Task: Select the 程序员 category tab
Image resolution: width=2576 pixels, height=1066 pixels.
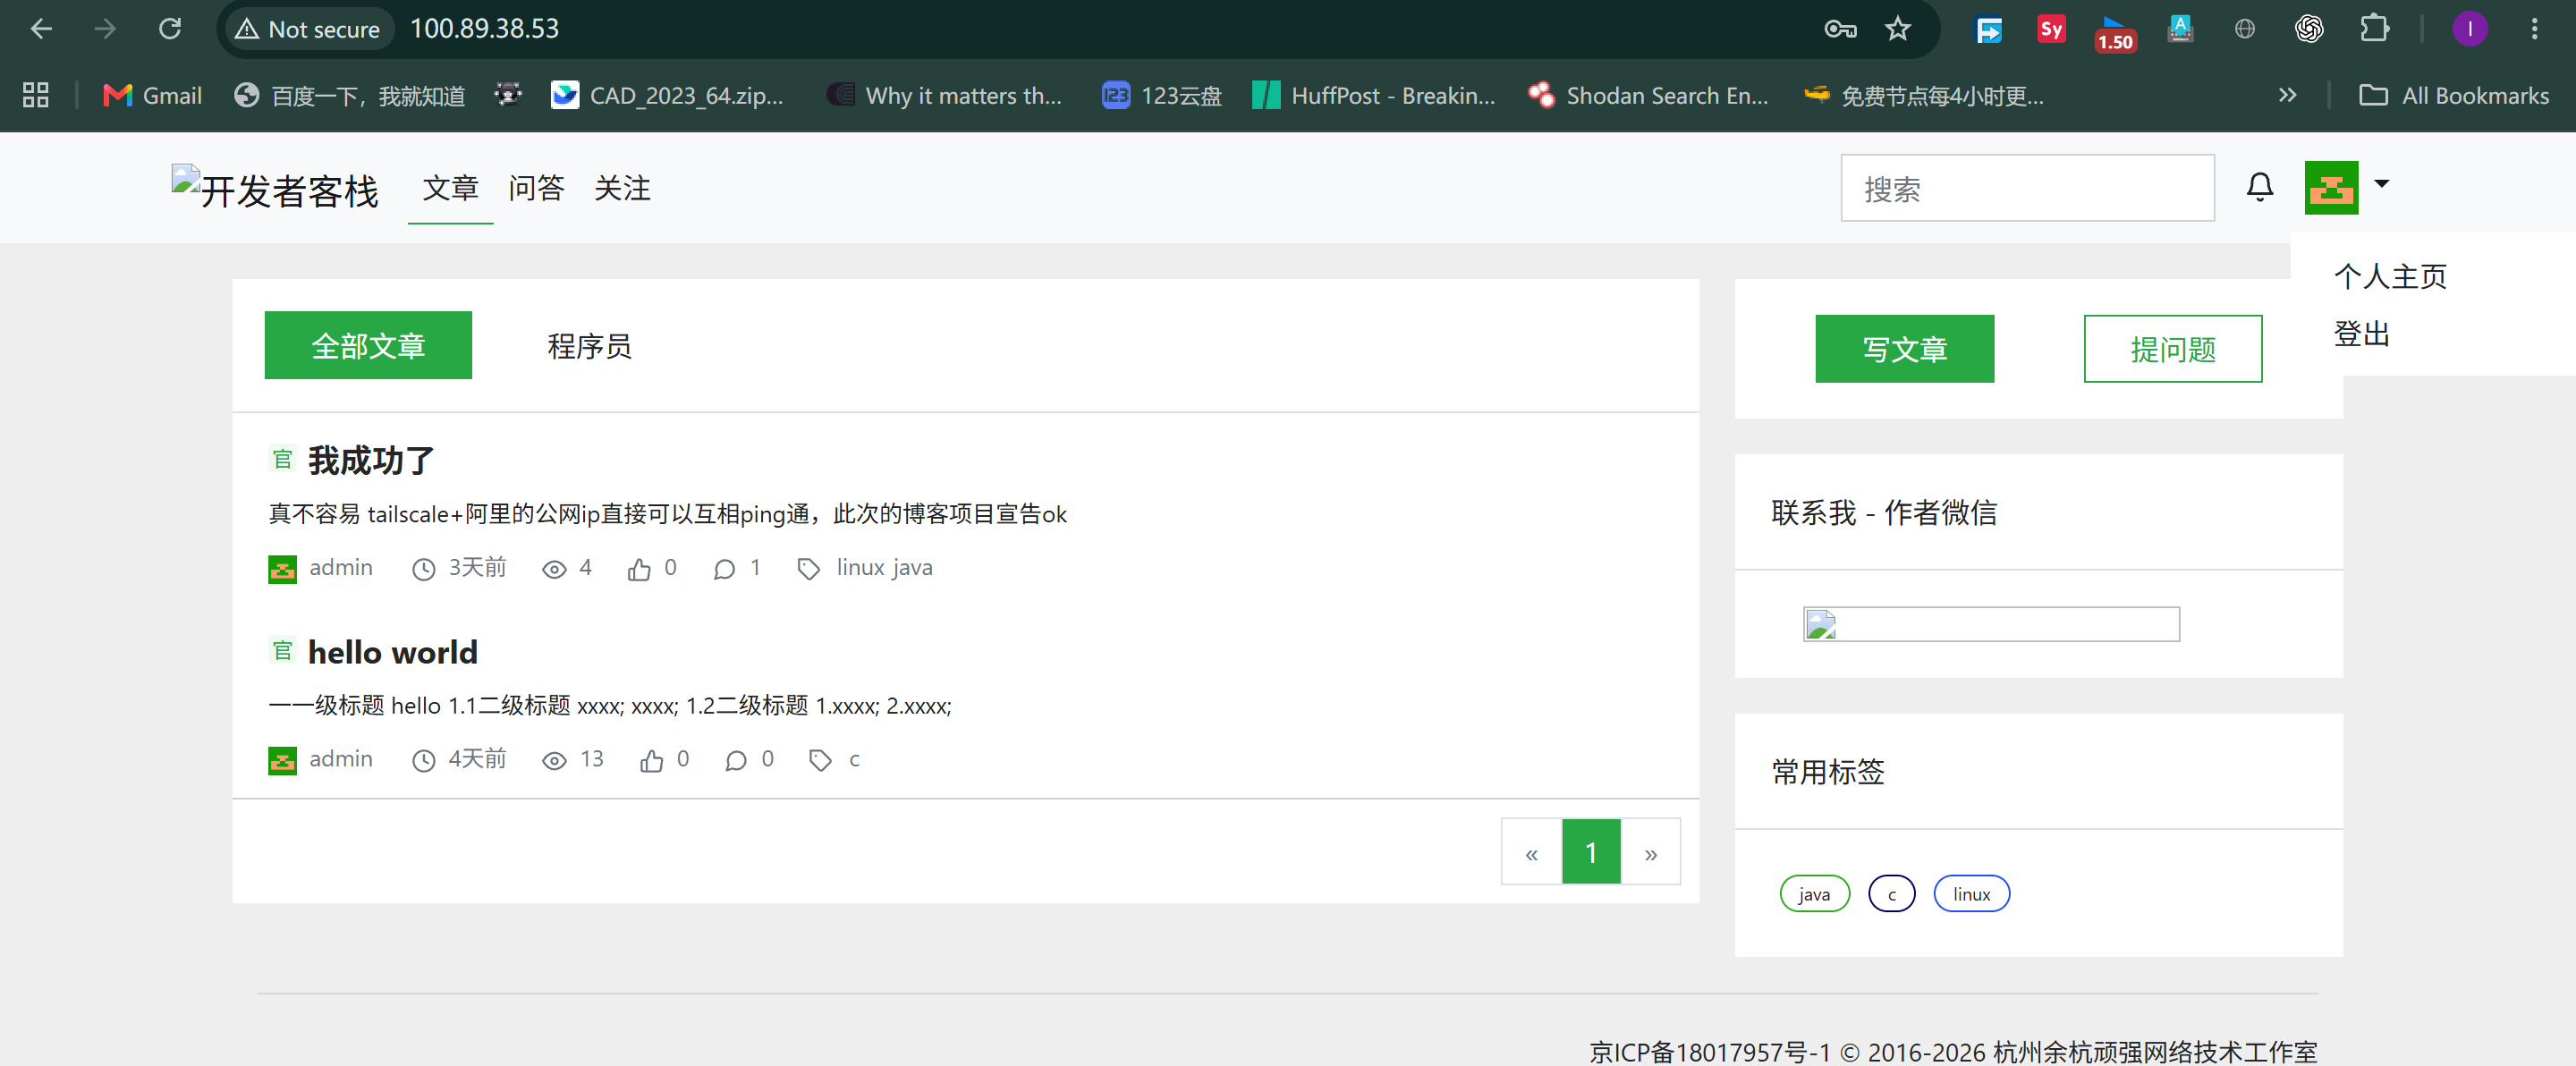Action: click(589, 346)
